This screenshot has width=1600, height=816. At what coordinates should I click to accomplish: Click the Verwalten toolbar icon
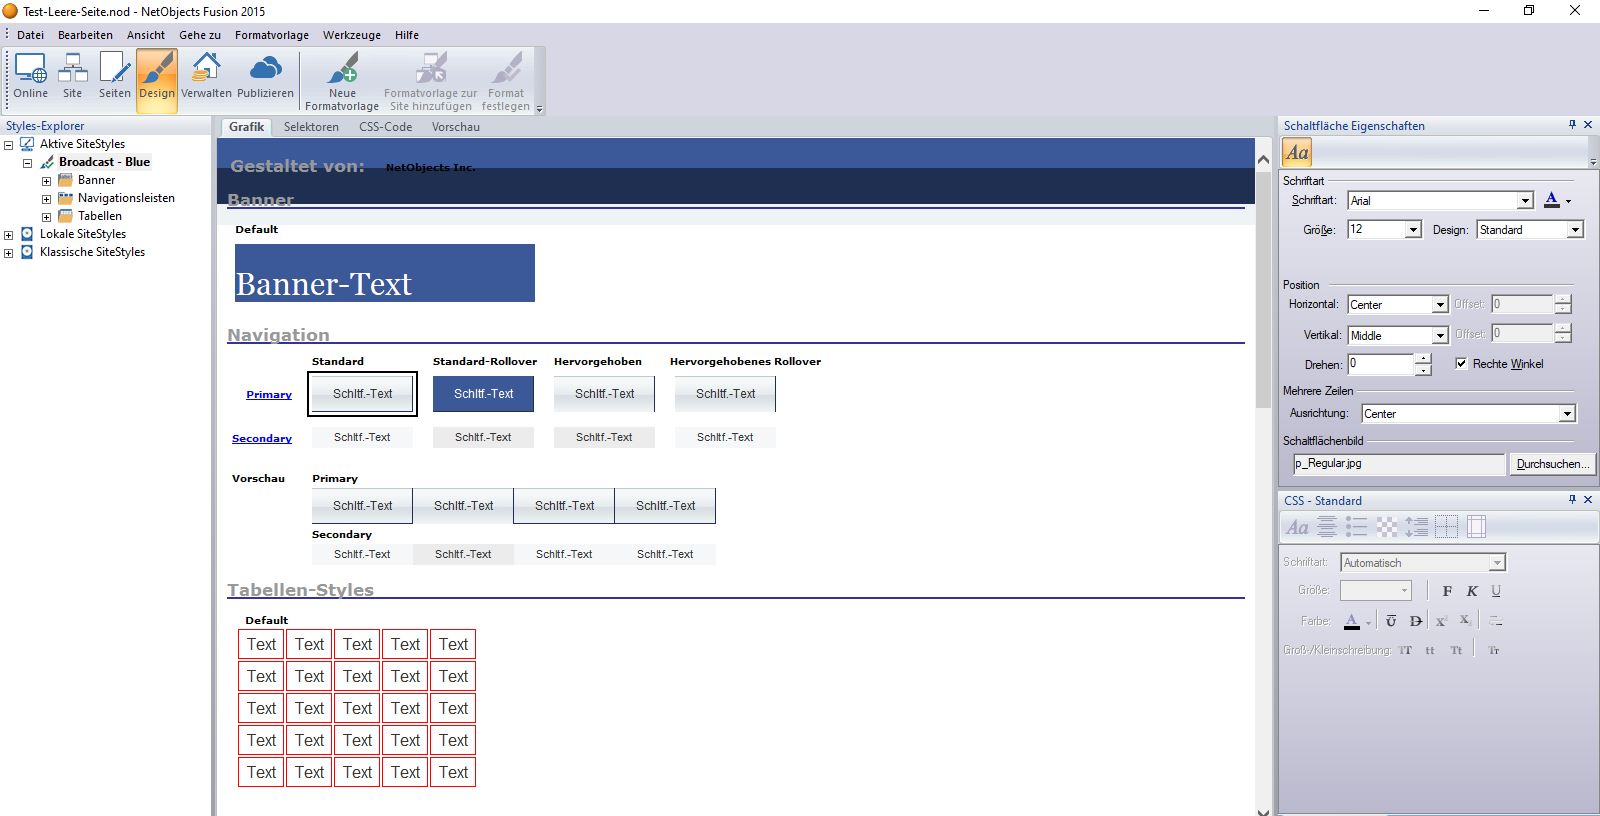(x=206, y=76)
